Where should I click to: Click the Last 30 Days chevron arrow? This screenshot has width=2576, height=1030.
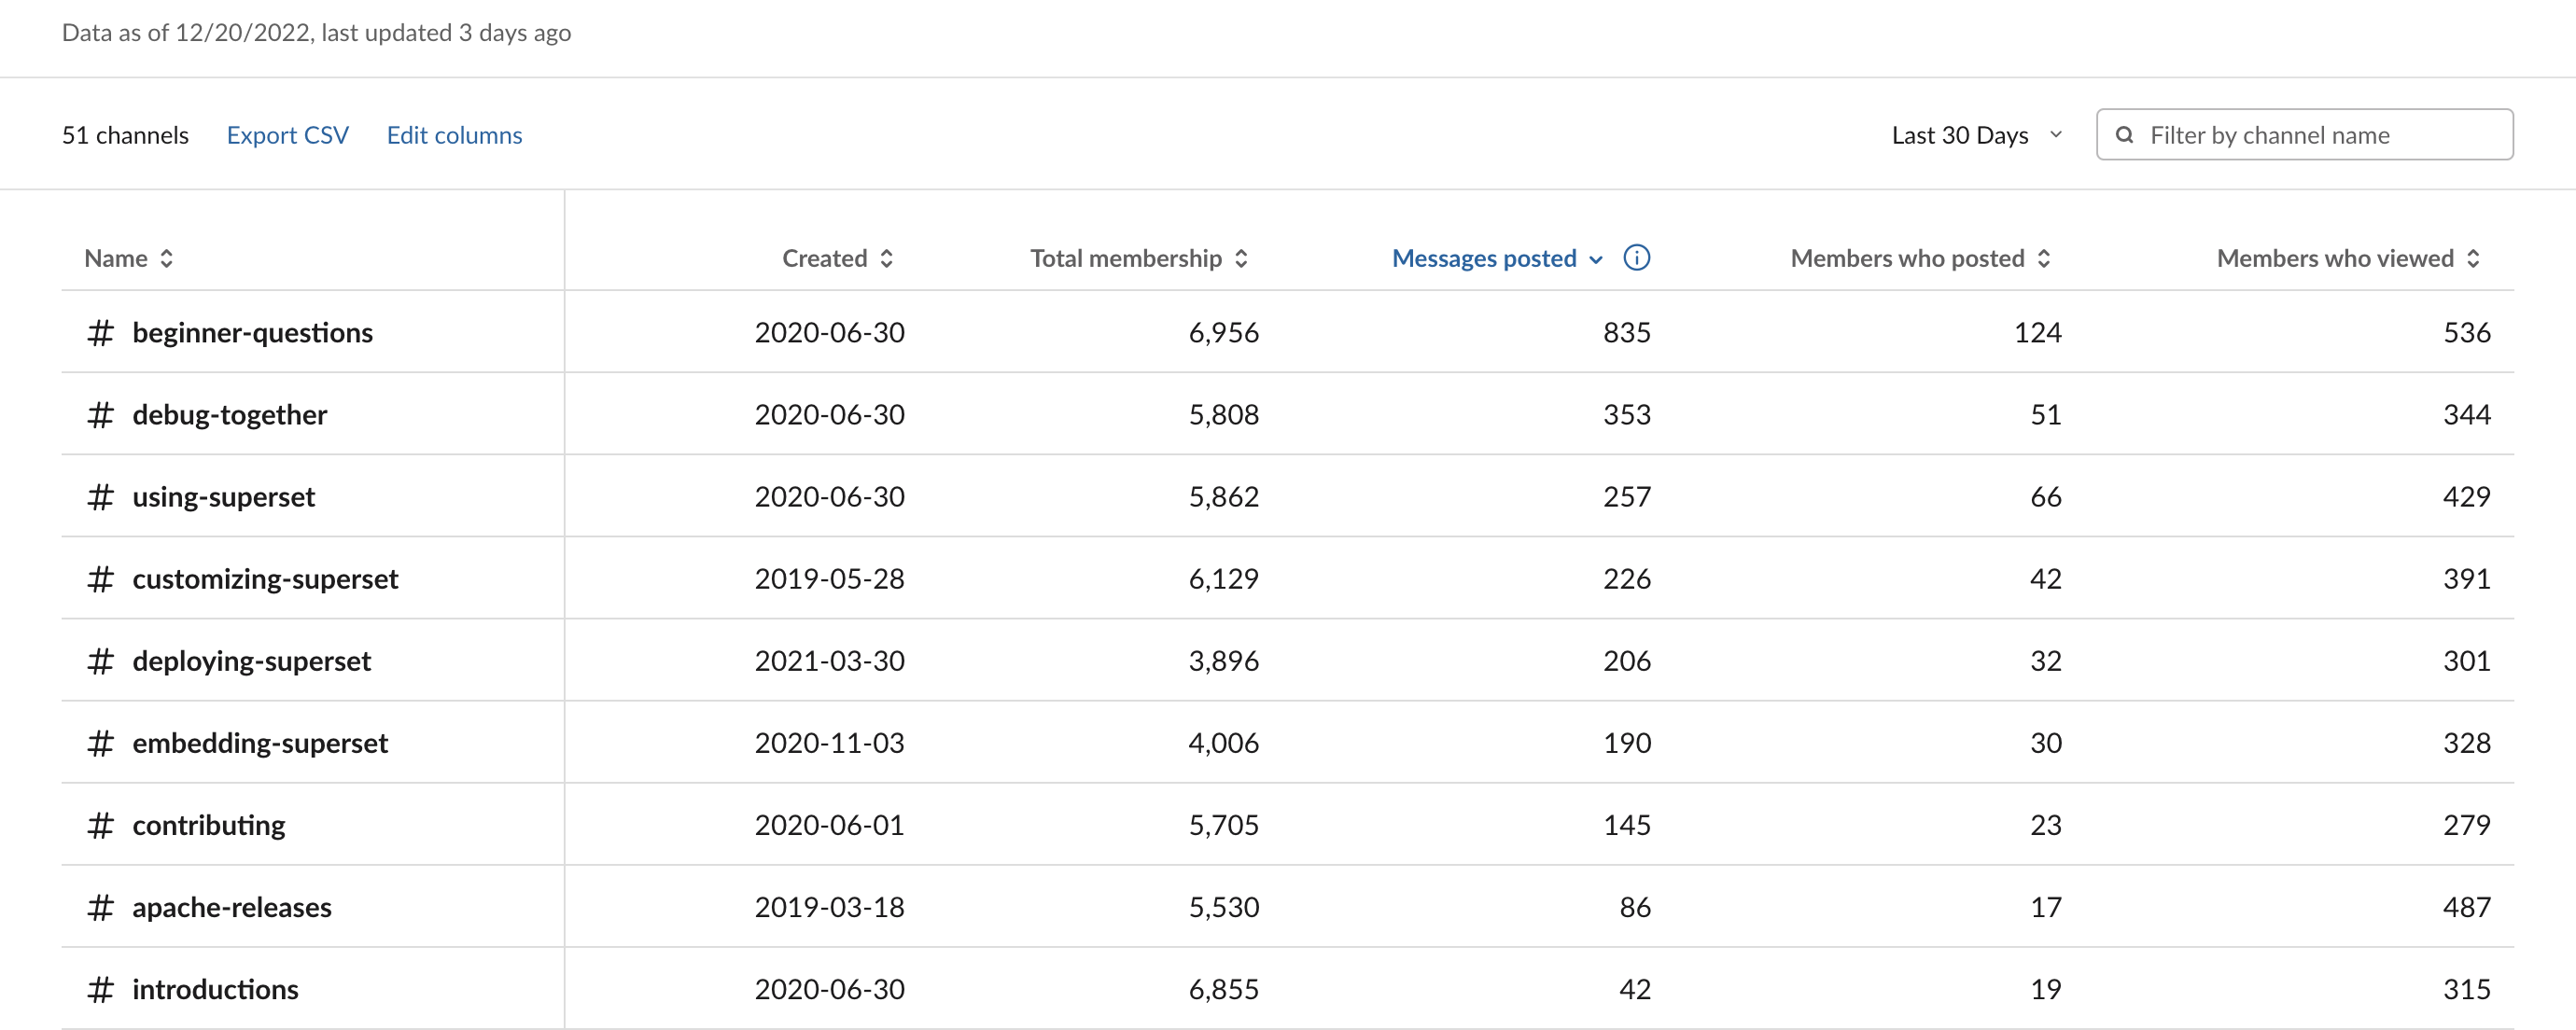(2056, 135)
